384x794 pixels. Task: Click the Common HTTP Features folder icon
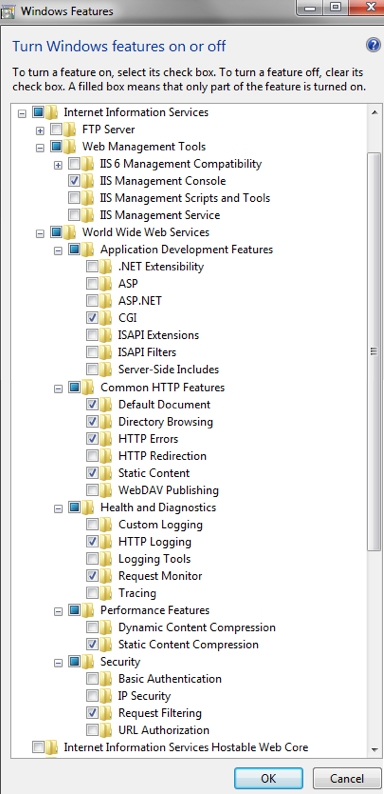pos(88,387)
